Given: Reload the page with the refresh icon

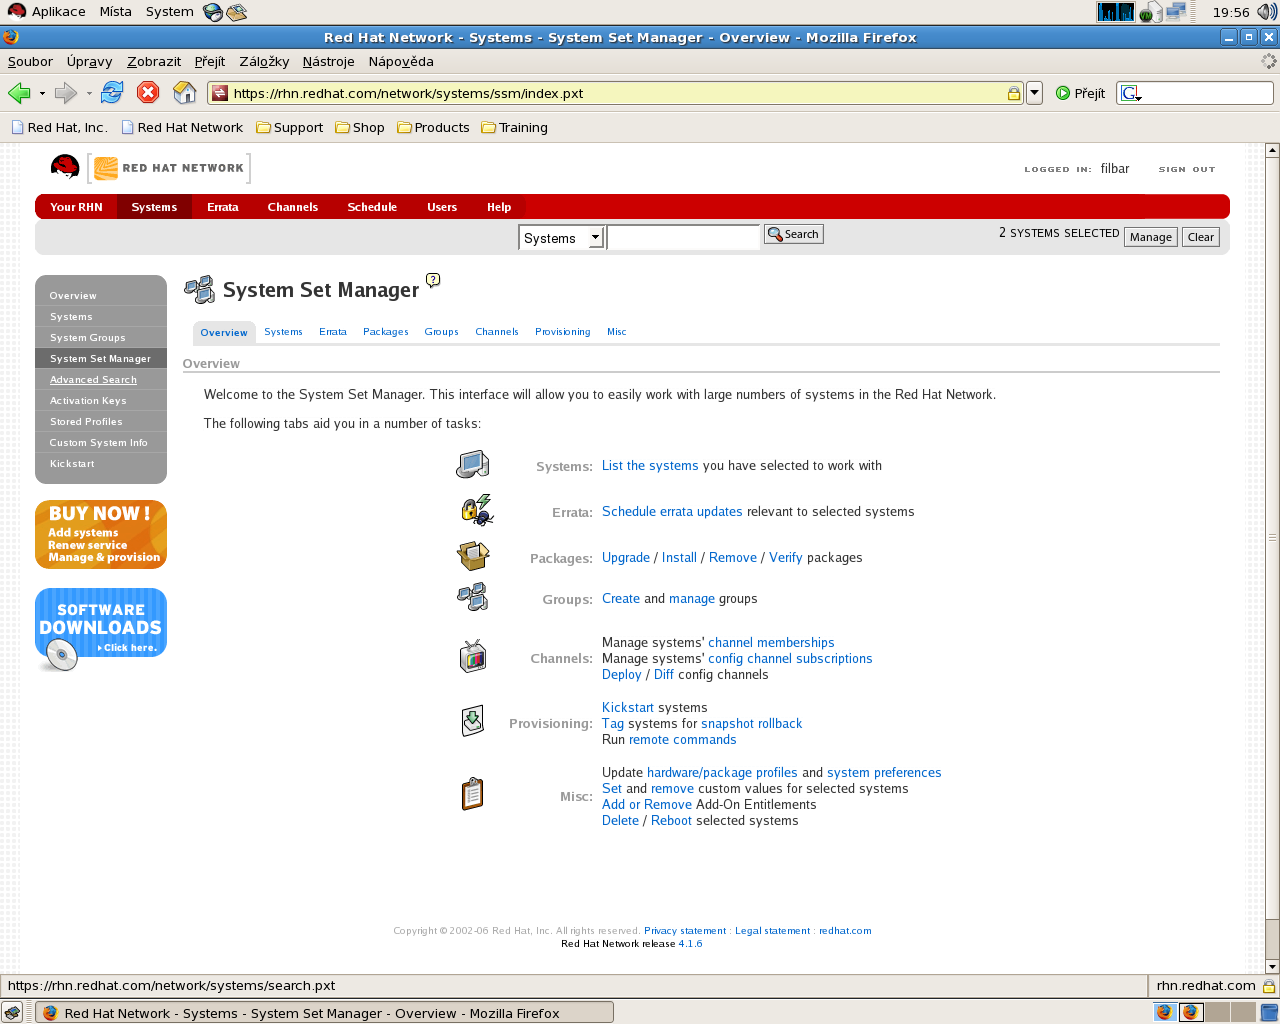Looking at the screenshot, I should pos(112,93).
